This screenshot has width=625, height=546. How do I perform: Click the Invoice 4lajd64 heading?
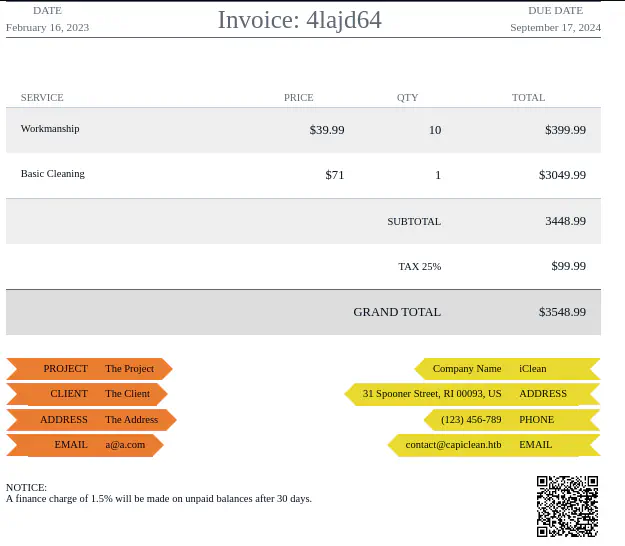click(x=299, y=20)
